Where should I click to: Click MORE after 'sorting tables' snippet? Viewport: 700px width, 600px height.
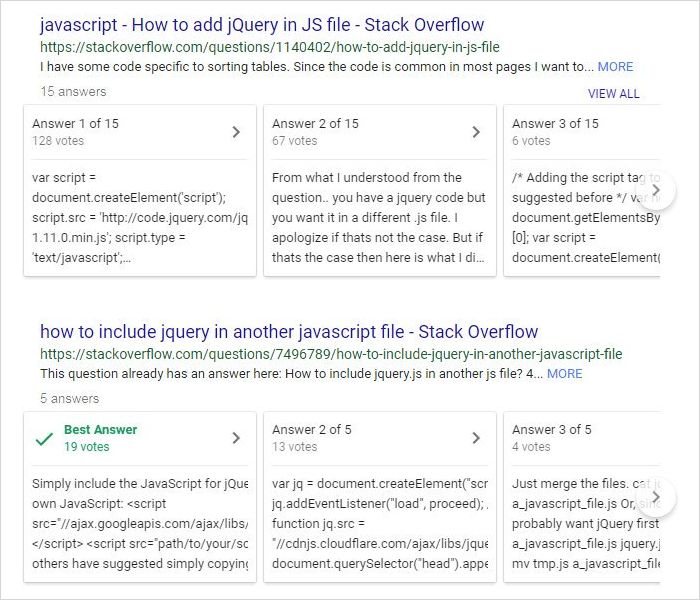coord(615,67)
